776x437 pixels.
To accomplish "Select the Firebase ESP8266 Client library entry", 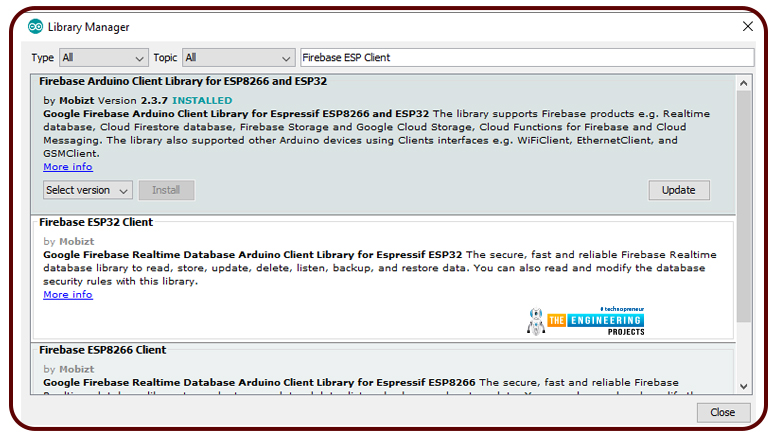I will (x=102, y=350).
